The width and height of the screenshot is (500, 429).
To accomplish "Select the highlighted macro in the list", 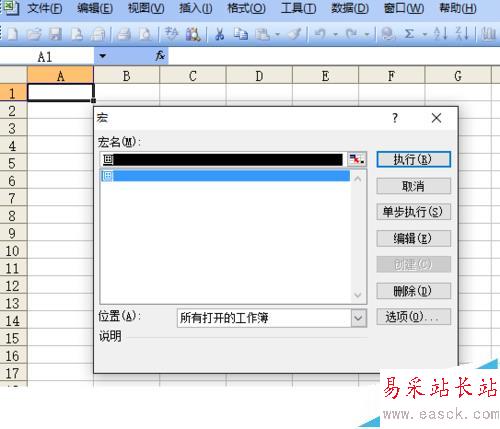I will click(x=225, y=176).
